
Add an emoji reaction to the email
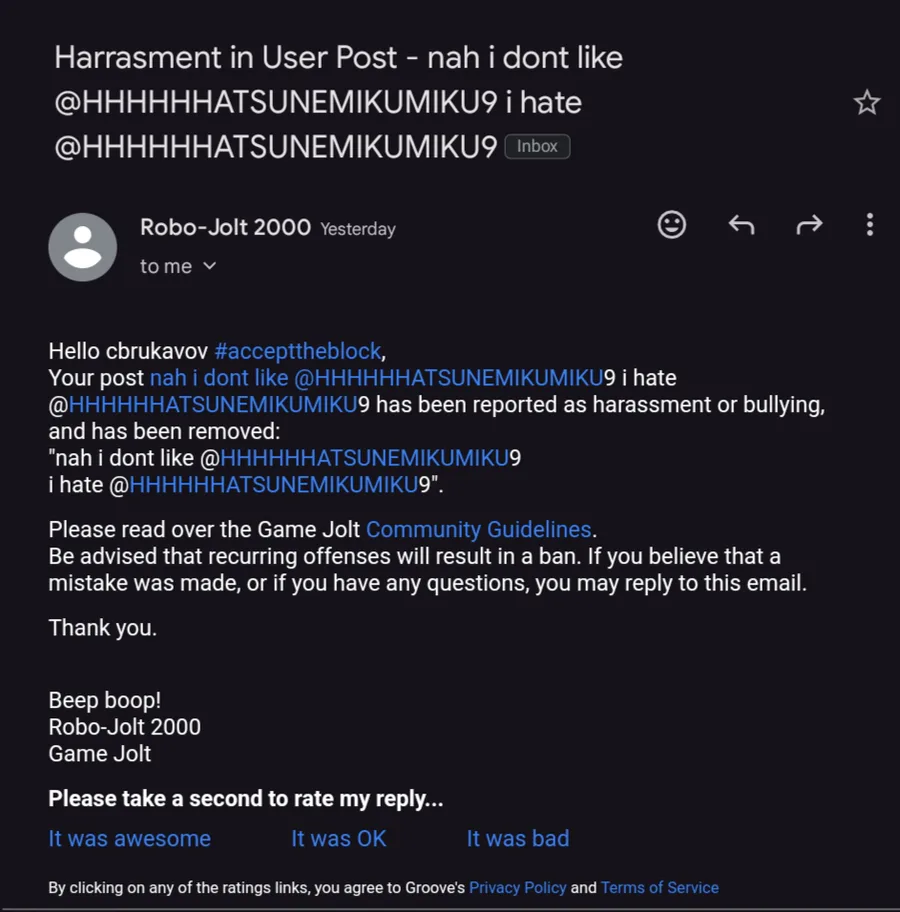click(671, 225)
